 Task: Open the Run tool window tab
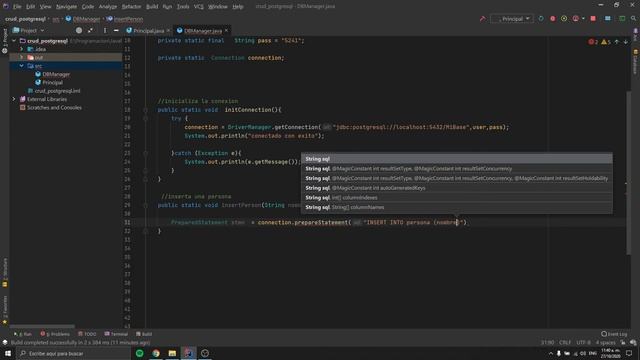click(23, 334)
